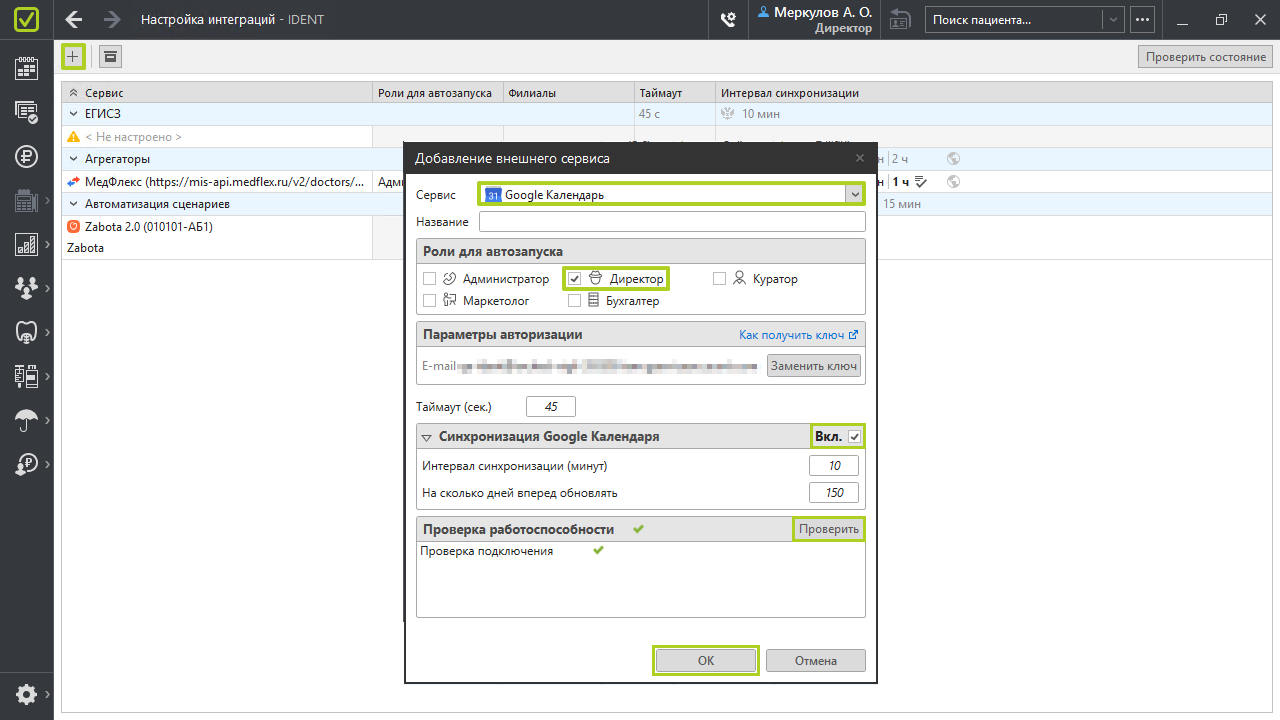This screenshot has width=1280, height=720.
Task: Collapse the ЕГИСЗ group
Action: point(74,114)
